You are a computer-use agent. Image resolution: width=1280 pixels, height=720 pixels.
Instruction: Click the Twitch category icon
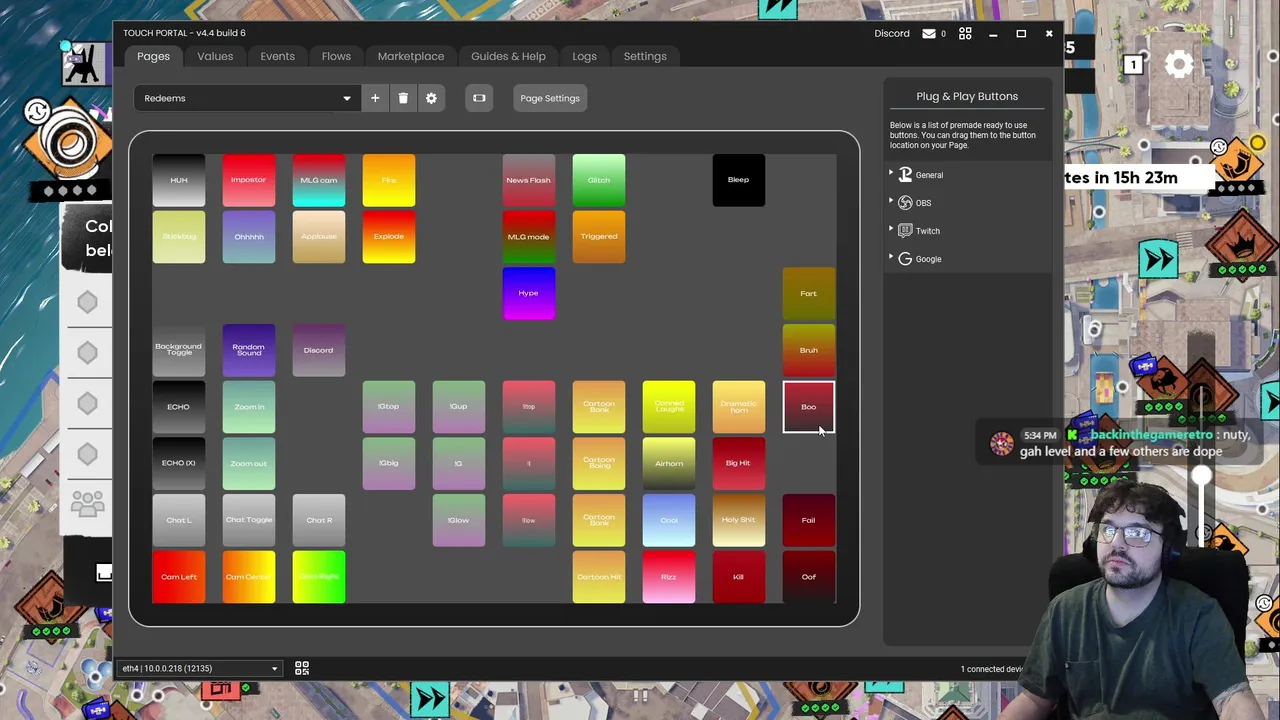tap(905, 231)
